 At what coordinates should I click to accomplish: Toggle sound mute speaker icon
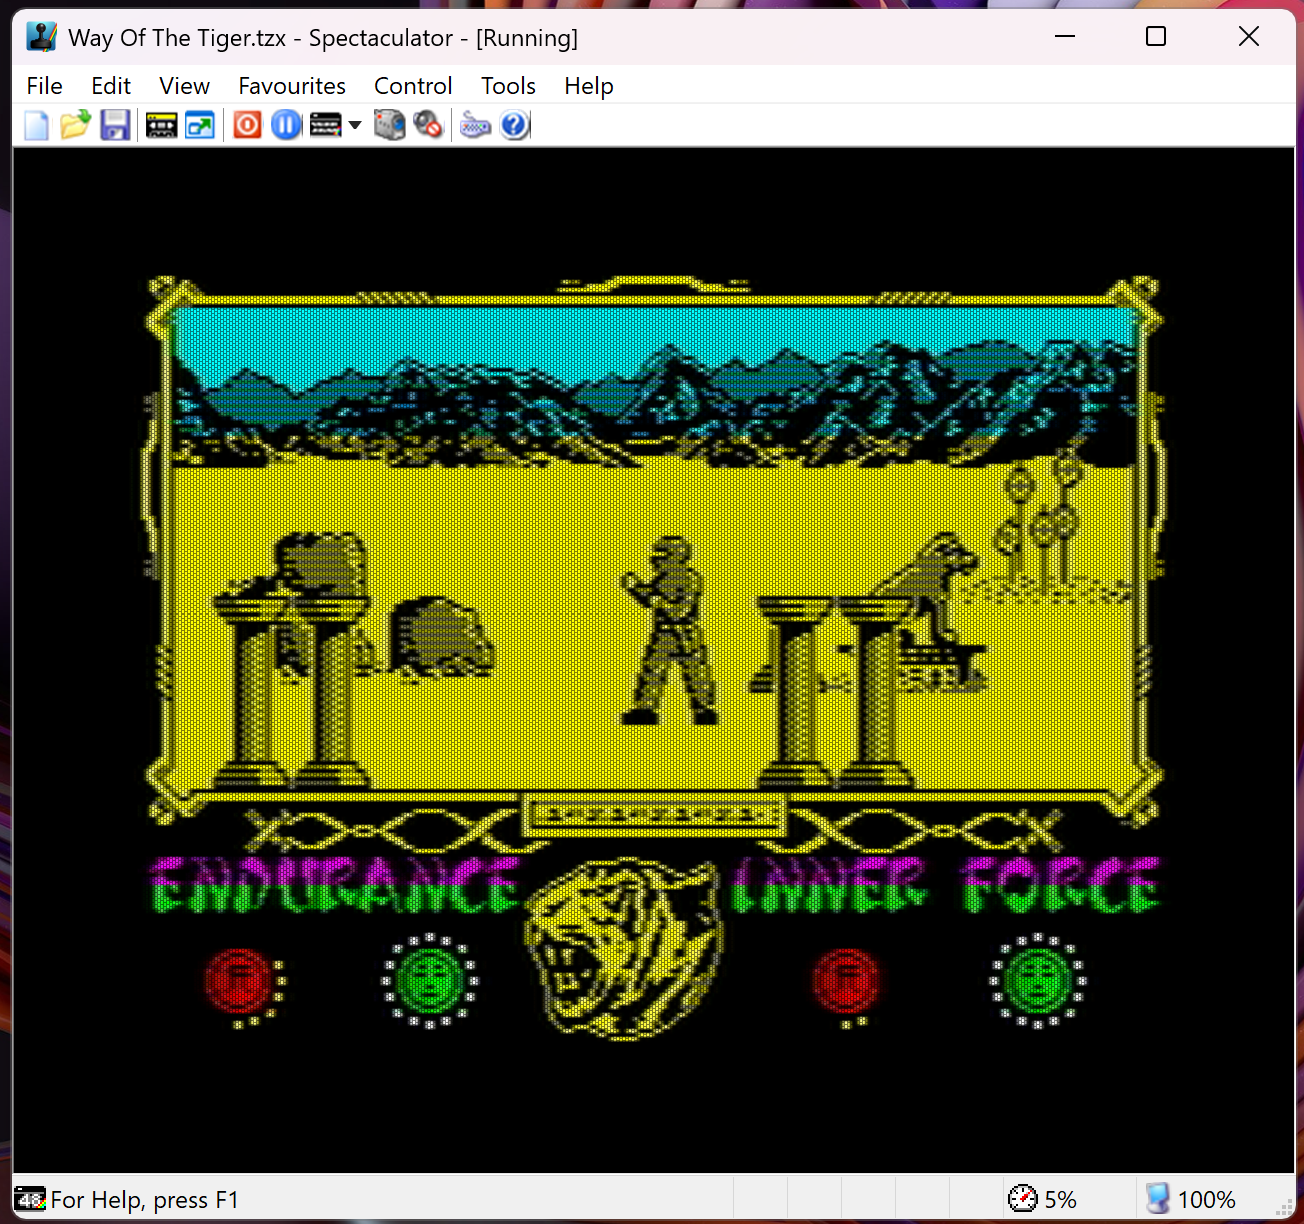pos(428,126)
